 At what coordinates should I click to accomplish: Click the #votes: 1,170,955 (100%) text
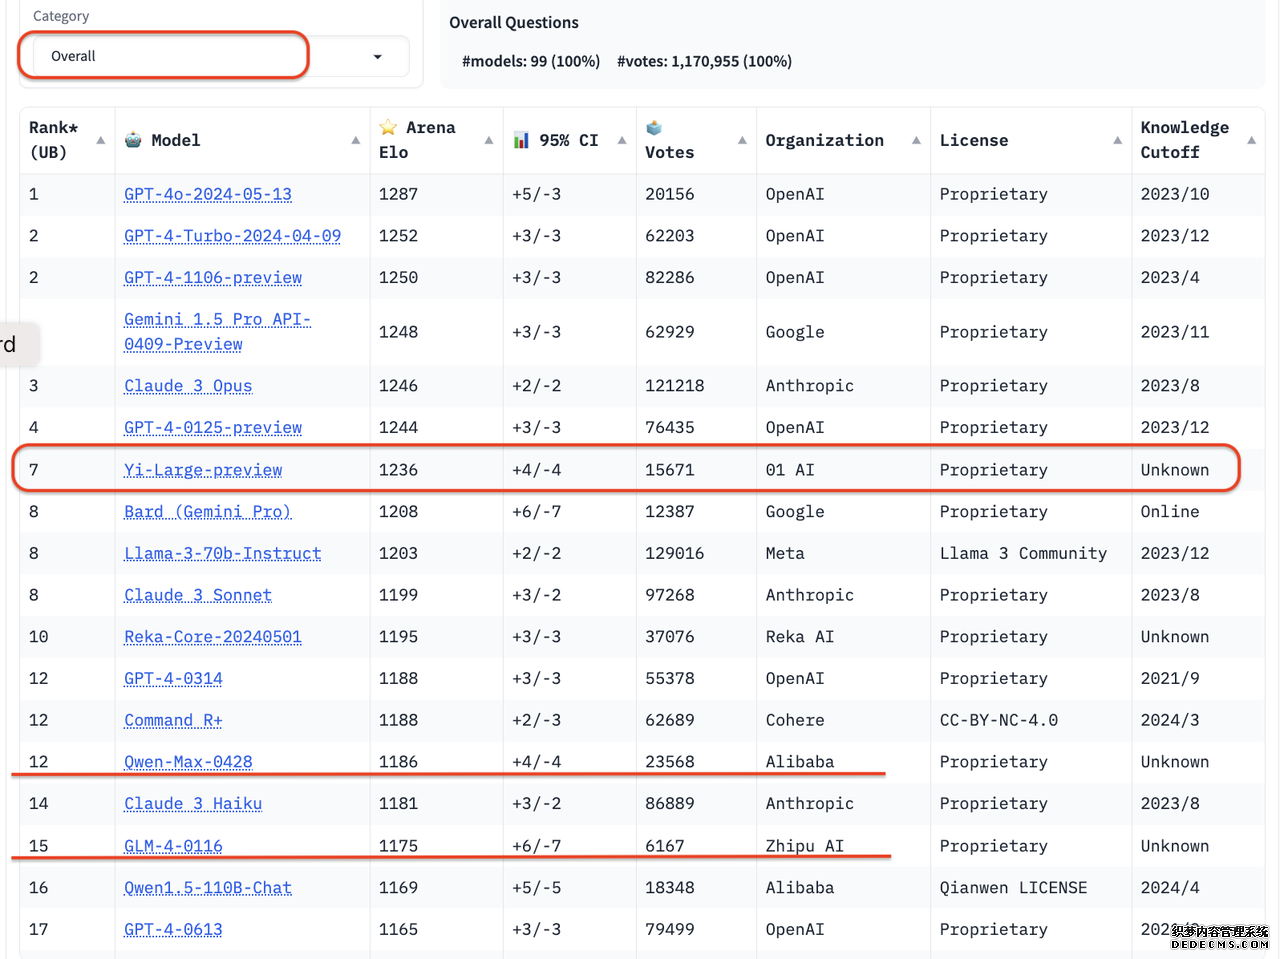tap(704, 61)
